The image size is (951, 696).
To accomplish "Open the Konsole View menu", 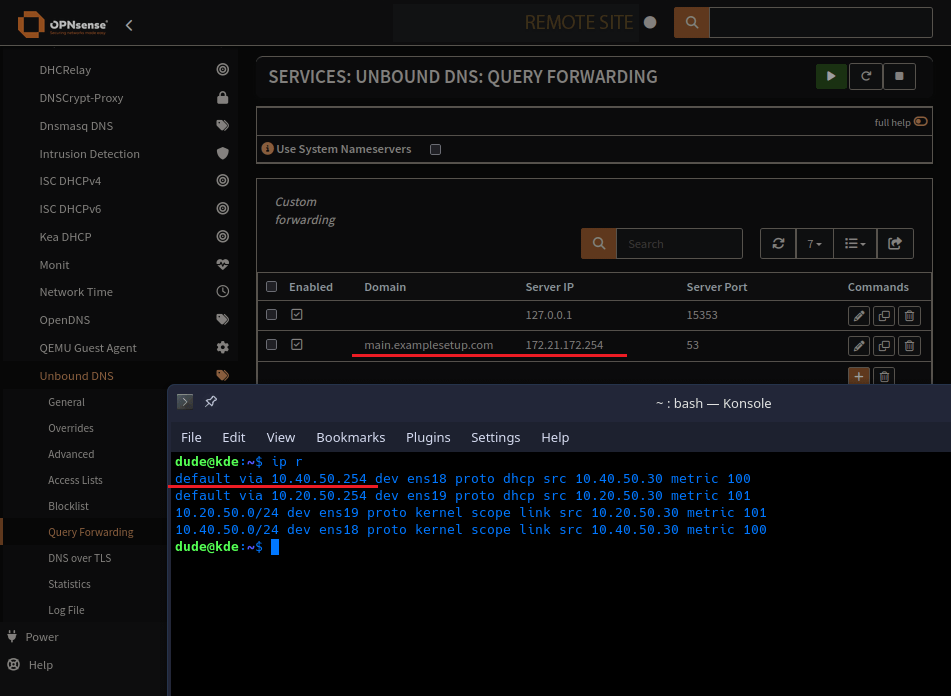I will [280, 437].
